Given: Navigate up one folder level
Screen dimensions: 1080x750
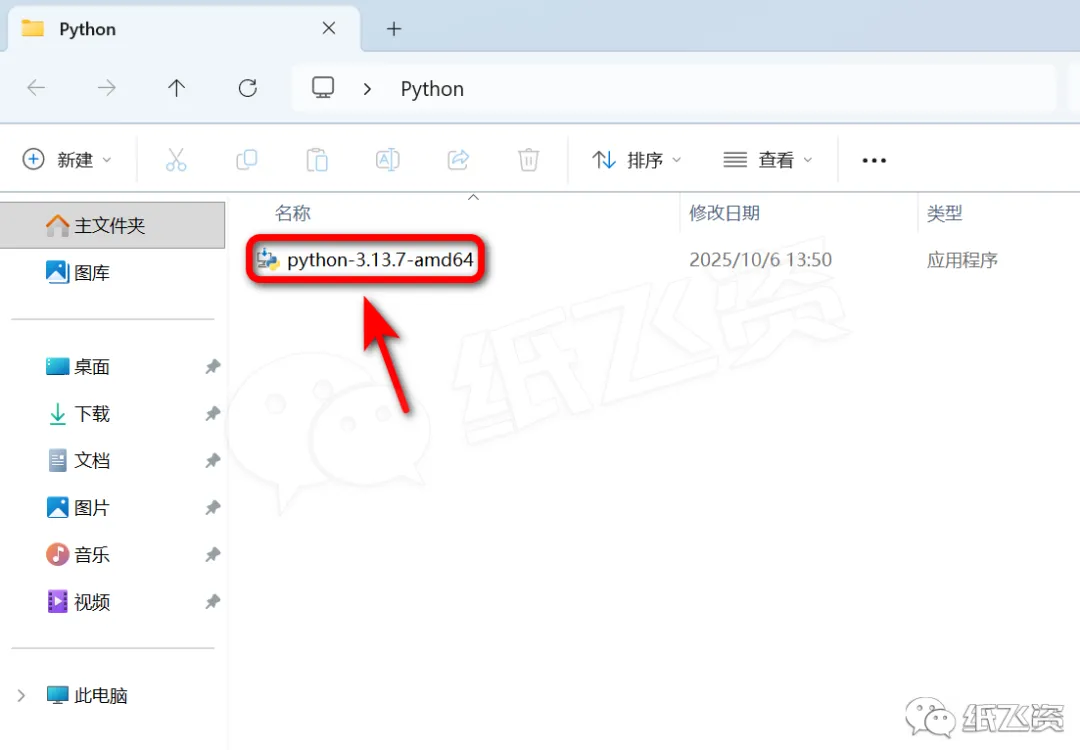Looking at the screenshot, I should (176, 87).
